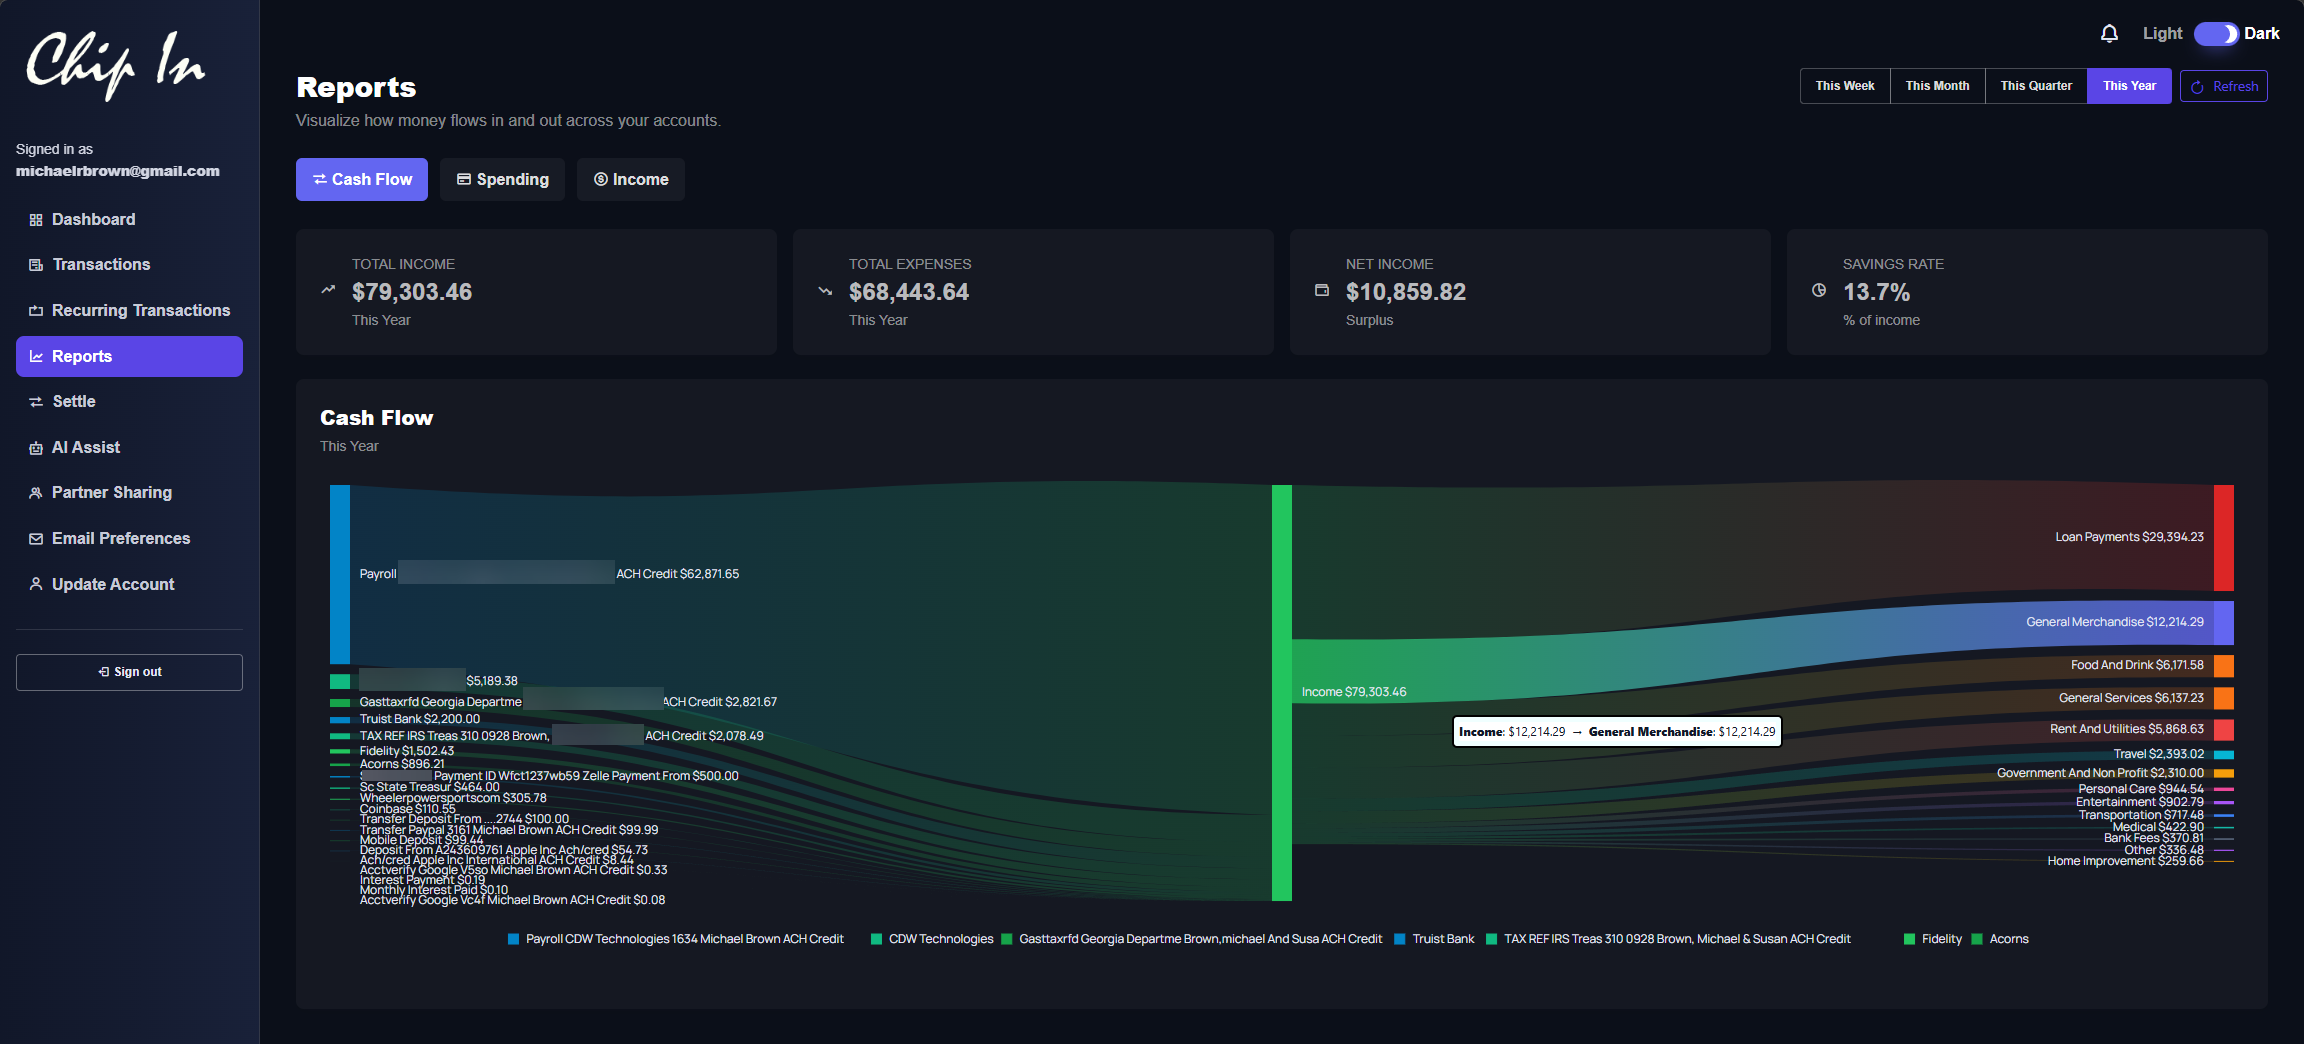Viewport: 2304px width, 1044px height.
Task: Click the Government And Non Profit bar
Action: [2223, 773]
